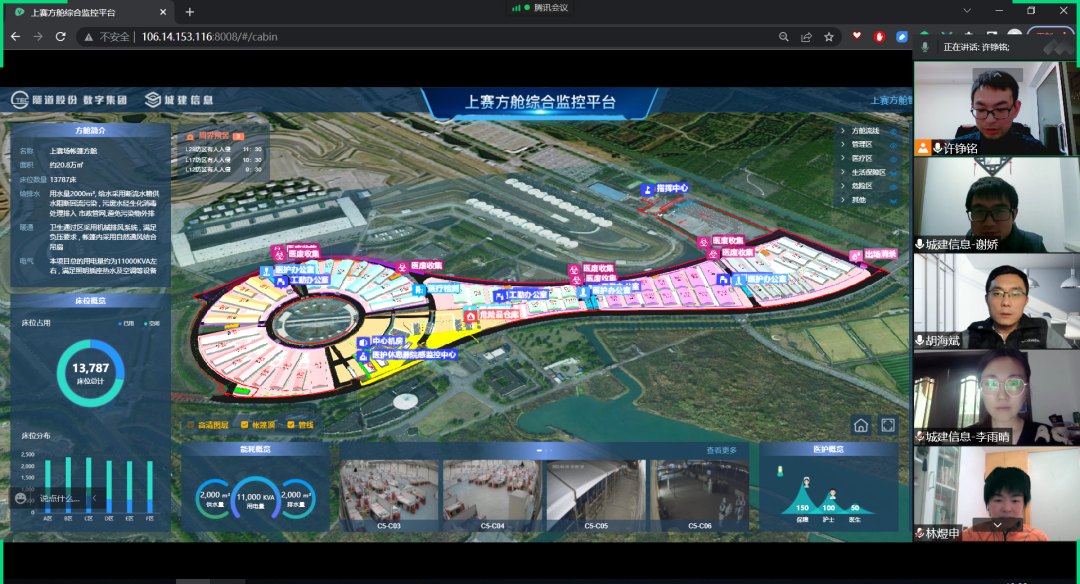Enter fullscreen with the expand-map icon
Image resolution: width=1080 pixels, height=584 pixels.
tap(889, 425)
